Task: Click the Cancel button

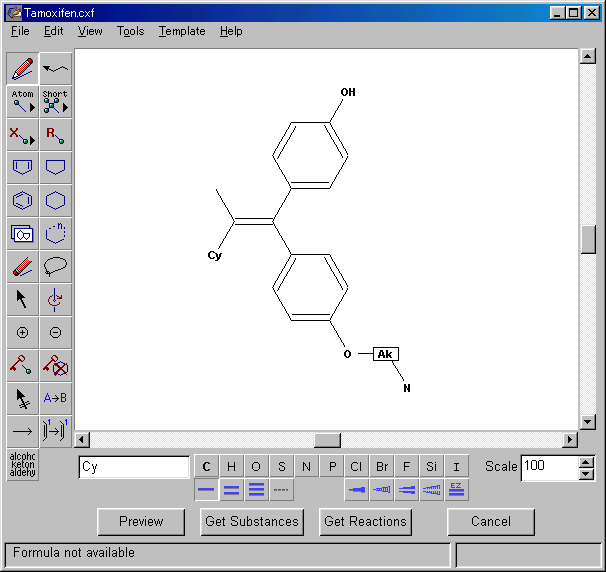Action: tap(491, 522)
